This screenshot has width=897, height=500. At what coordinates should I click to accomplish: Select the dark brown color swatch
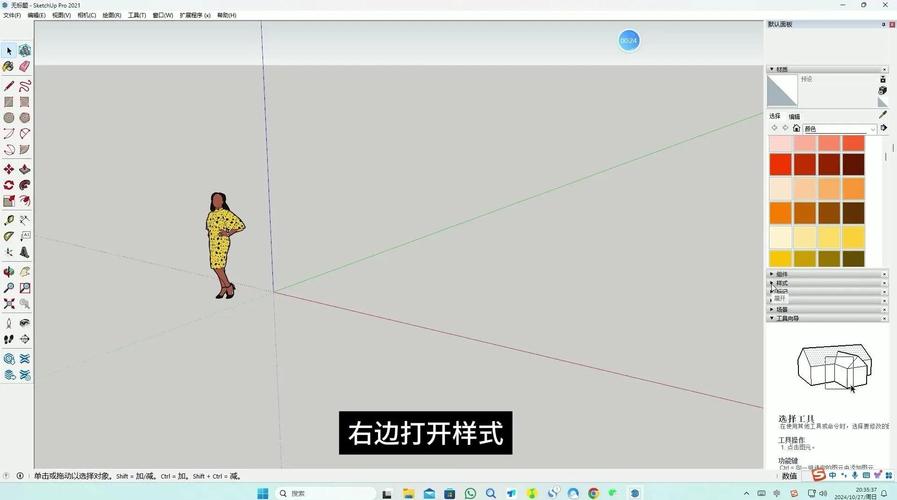[853, 213]
